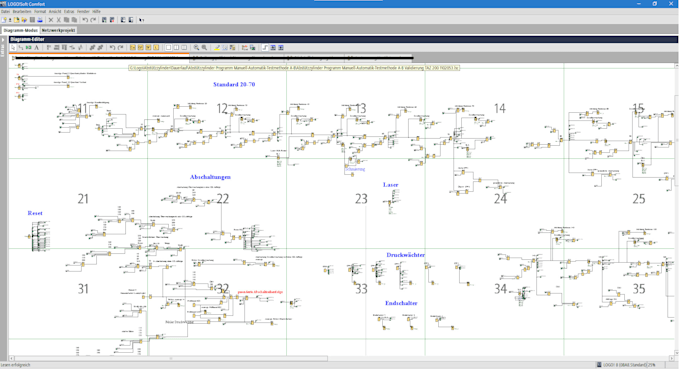
Task: Click the Standard 20-70 heading label
Action: point(234,85)
